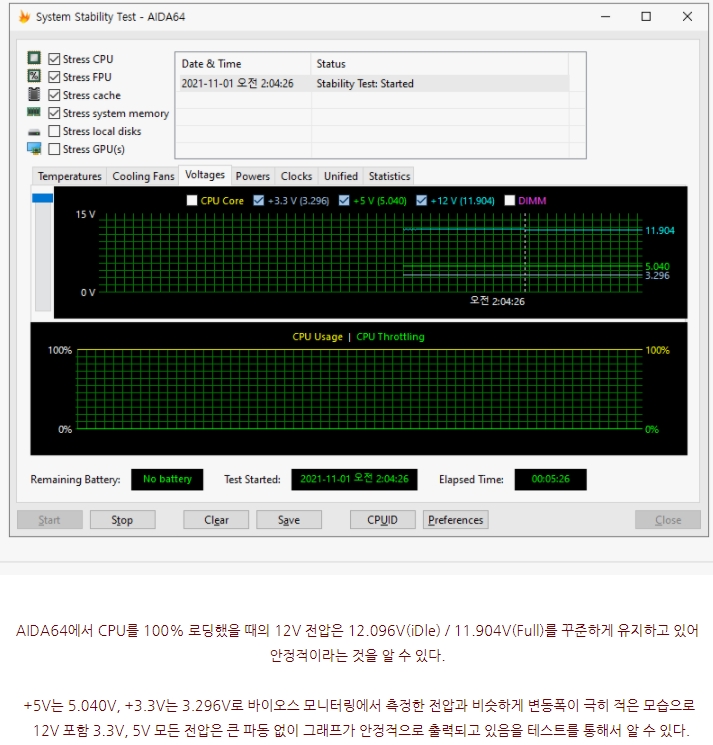
Task: Hide the +3.3 V line in the graph
Action: coord(258,201)
